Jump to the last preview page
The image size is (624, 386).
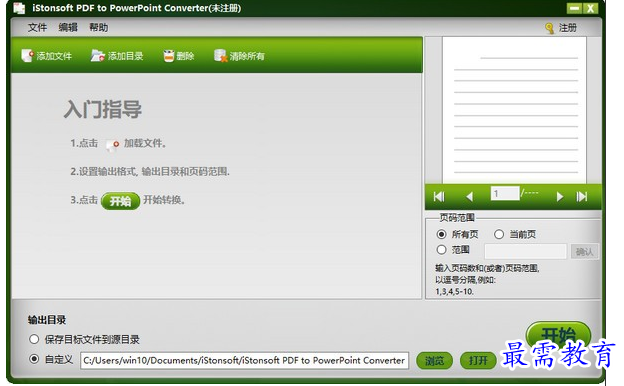[582, 196]
